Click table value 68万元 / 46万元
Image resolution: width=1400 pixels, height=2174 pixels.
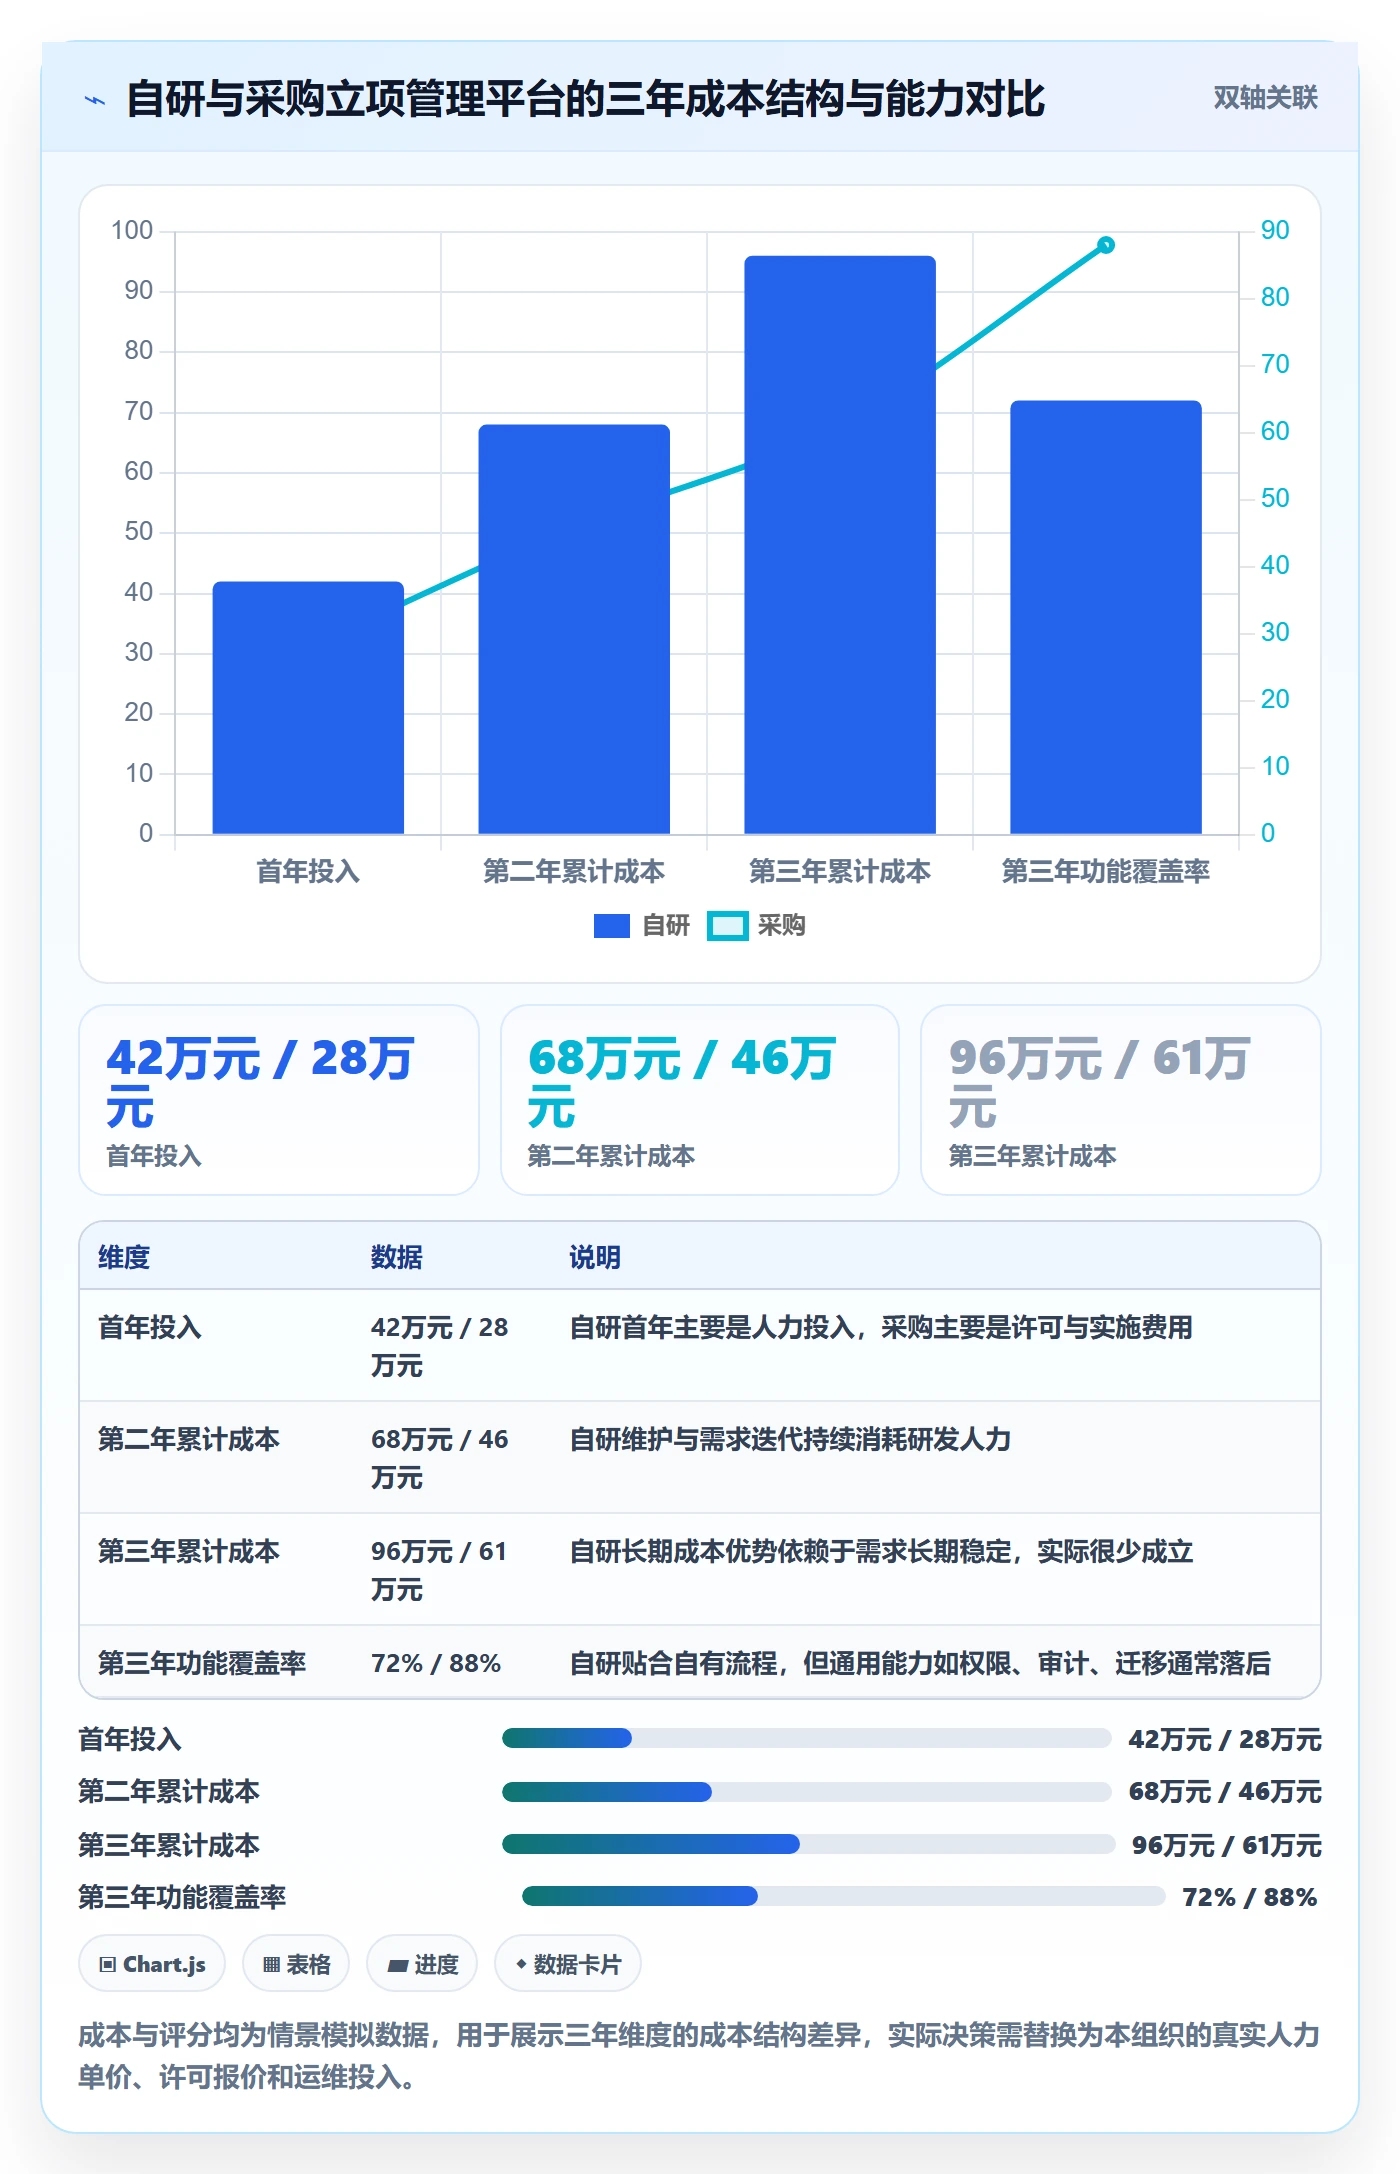(440, 1458)
